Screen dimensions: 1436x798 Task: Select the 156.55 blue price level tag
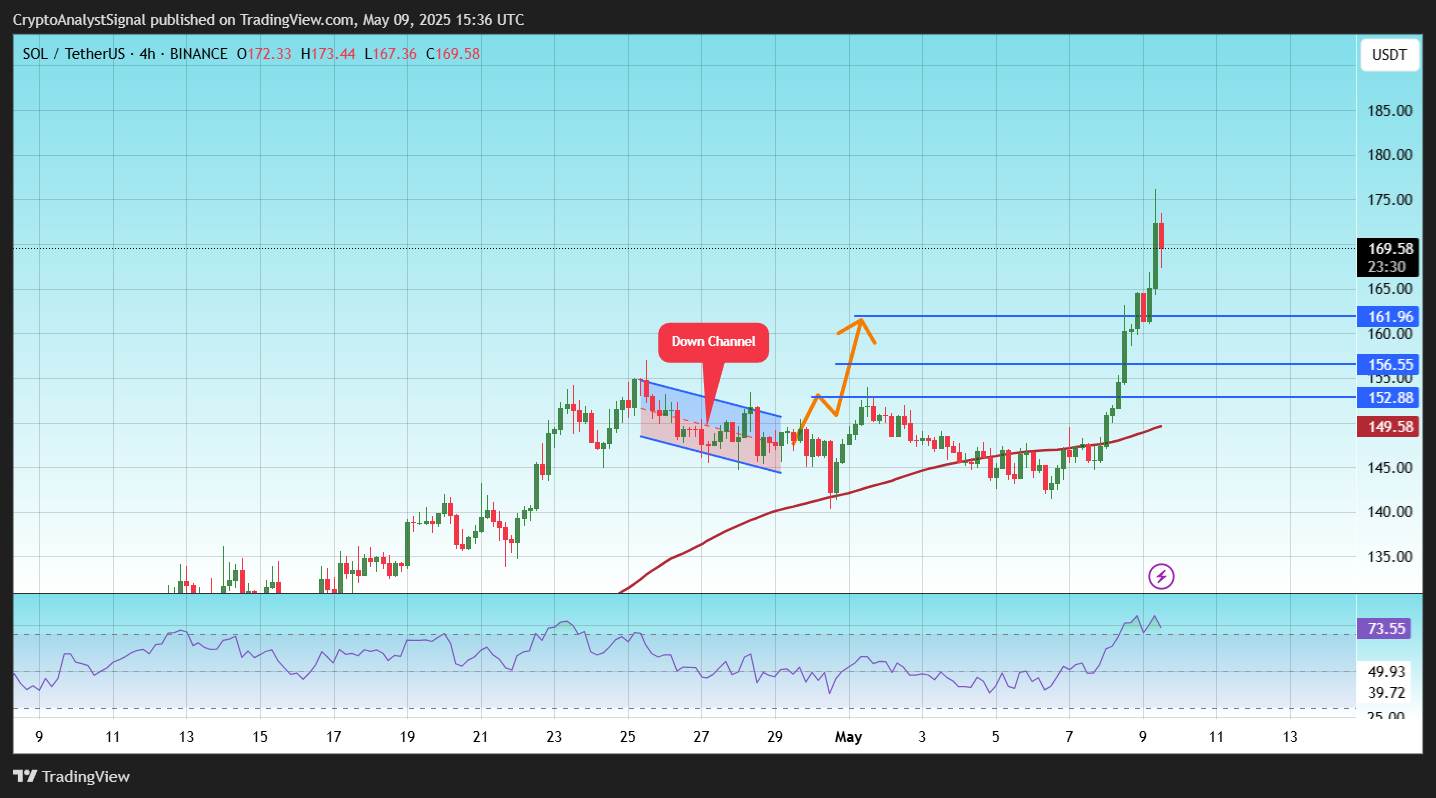(1389, 365)
